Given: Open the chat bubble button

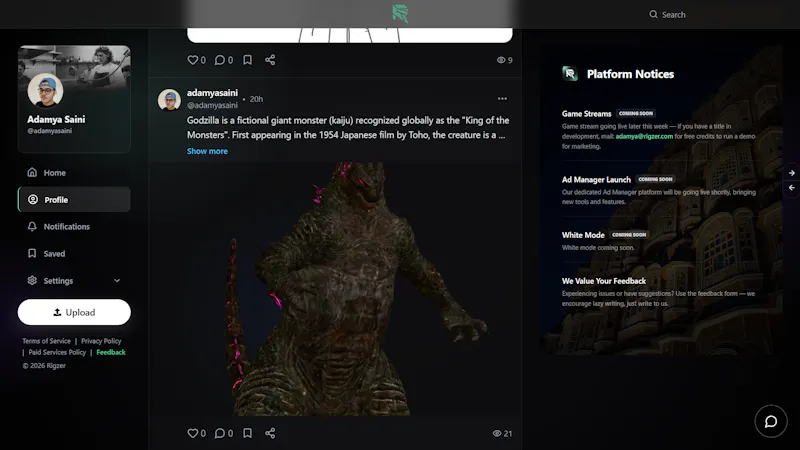Looking at the screenshot, I should [771, 421].
